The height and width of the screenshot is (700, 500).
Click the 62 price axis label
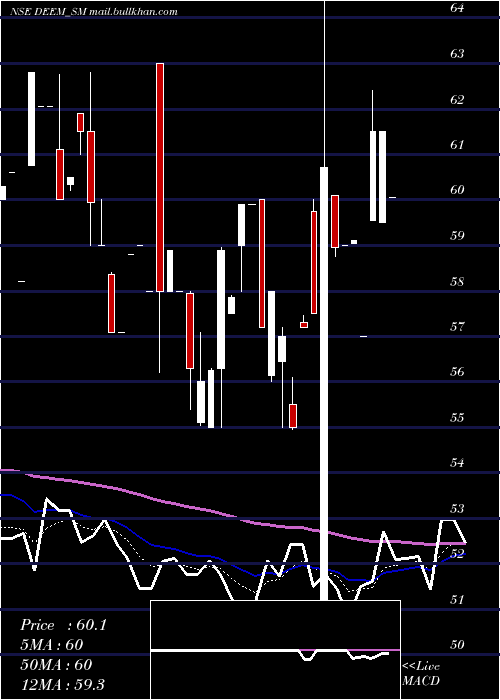[457, 99]
